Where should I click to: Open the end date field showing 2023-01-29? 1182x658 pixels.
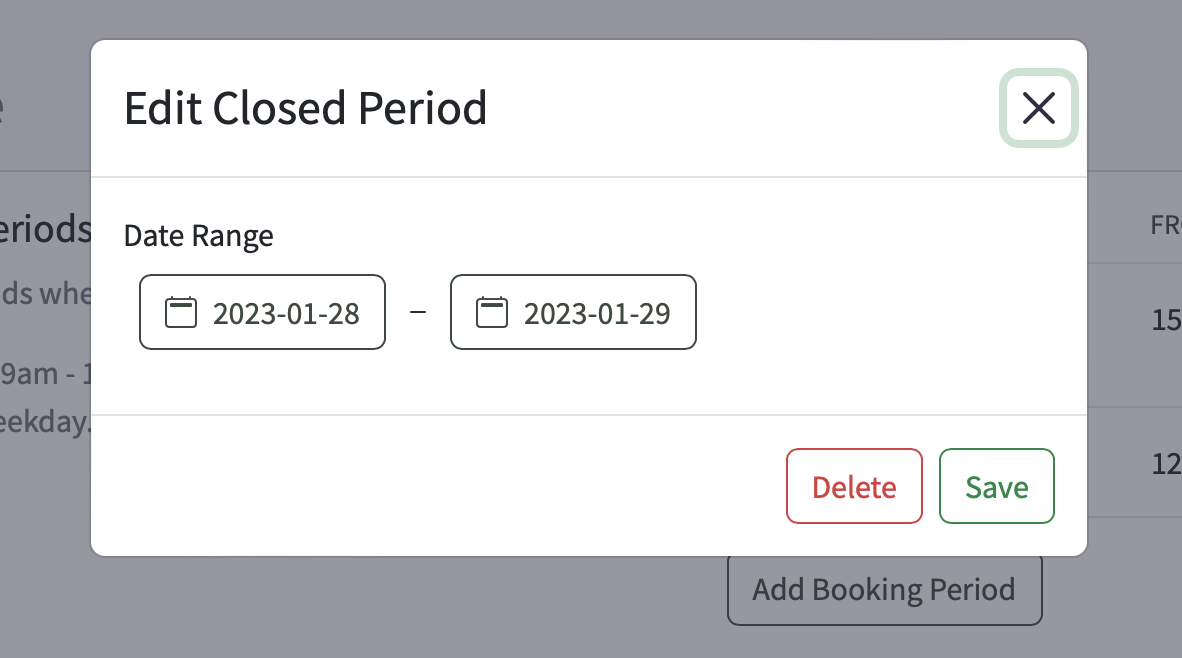pyautogui.click(x=573, y=311)
